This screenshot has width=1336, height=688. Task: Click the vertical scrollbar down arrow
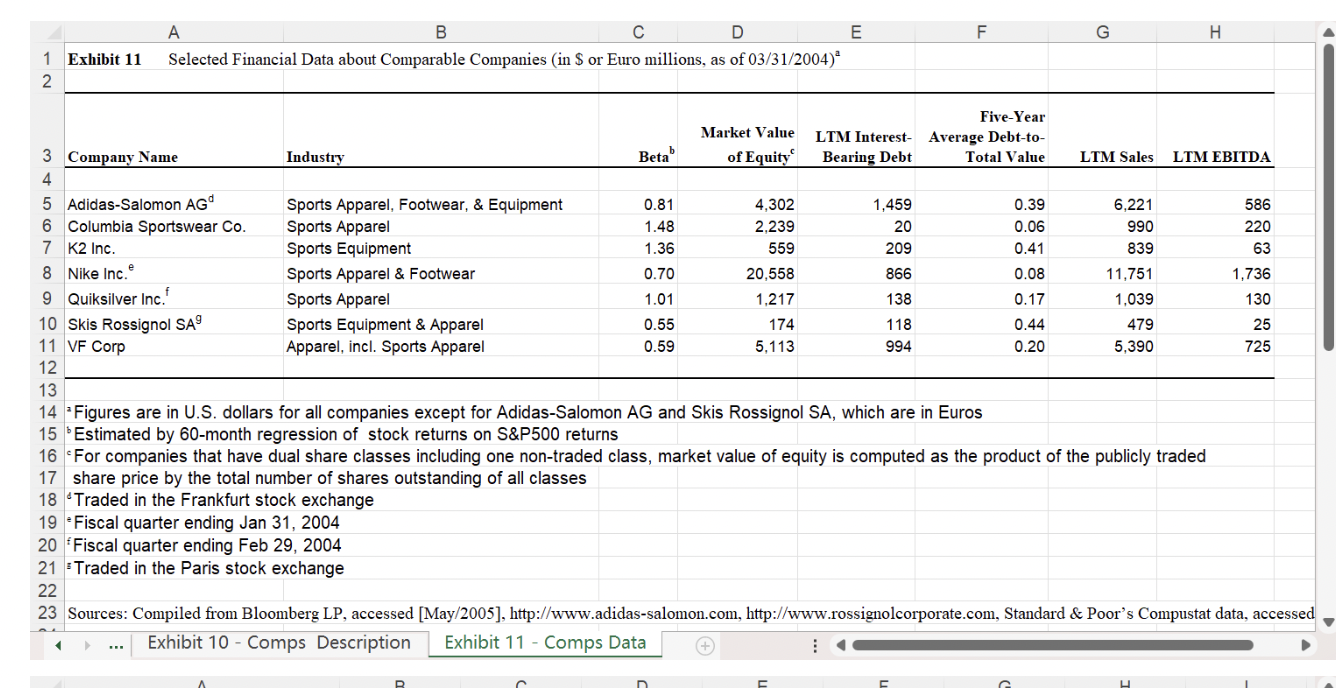[x=1327, y=622]
